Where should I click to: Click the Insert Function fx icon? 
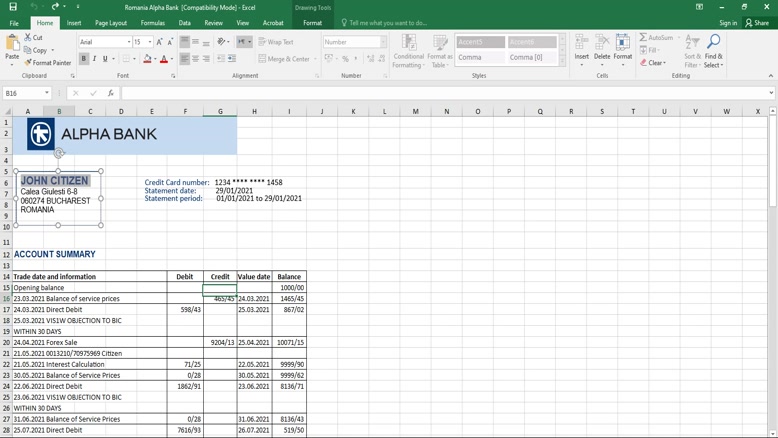click(x=110, y=93)
